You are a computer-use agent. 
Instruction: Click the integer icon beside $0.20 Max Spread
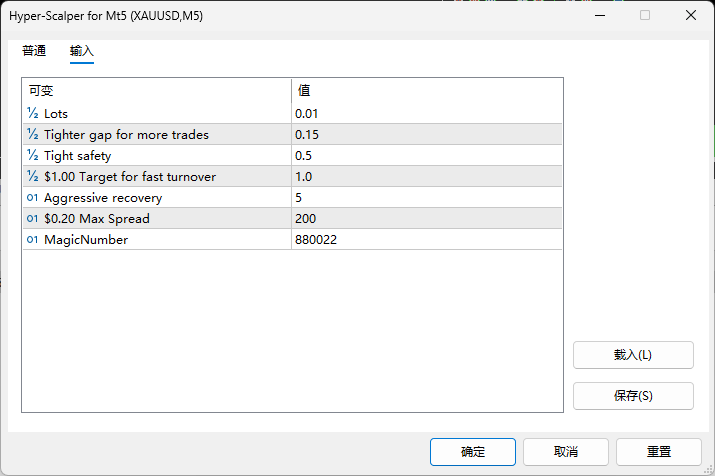[33, 218]
